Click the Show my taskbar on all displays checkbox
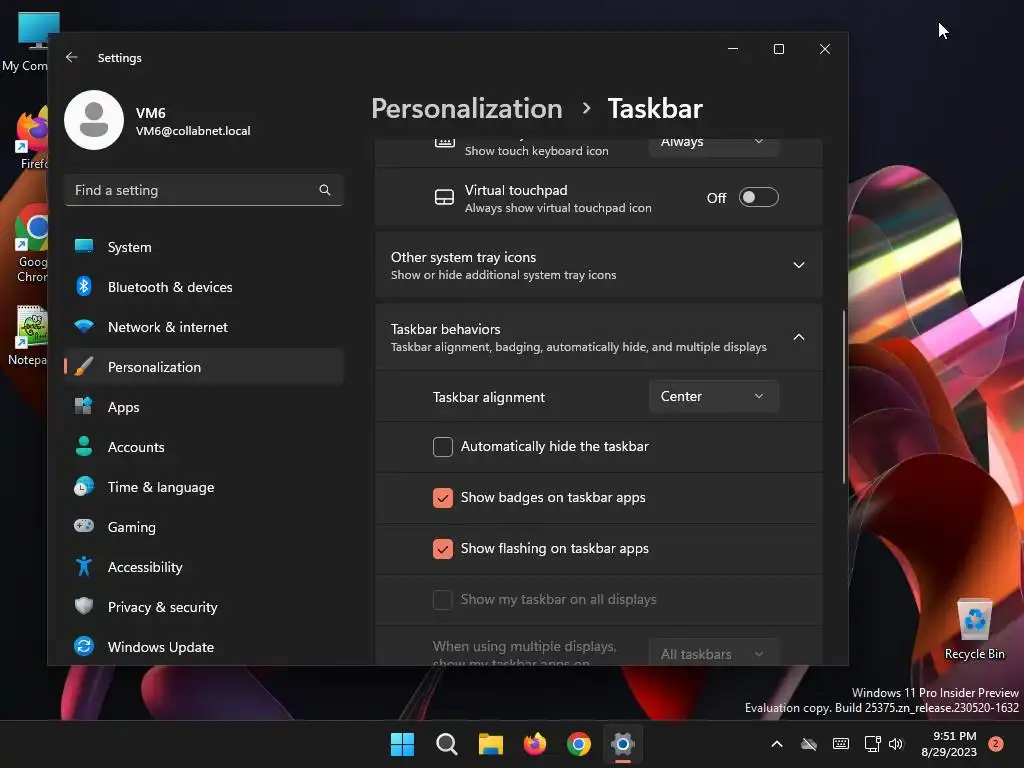Screen dimensions: 1024x768 click(x=443, y=600)
